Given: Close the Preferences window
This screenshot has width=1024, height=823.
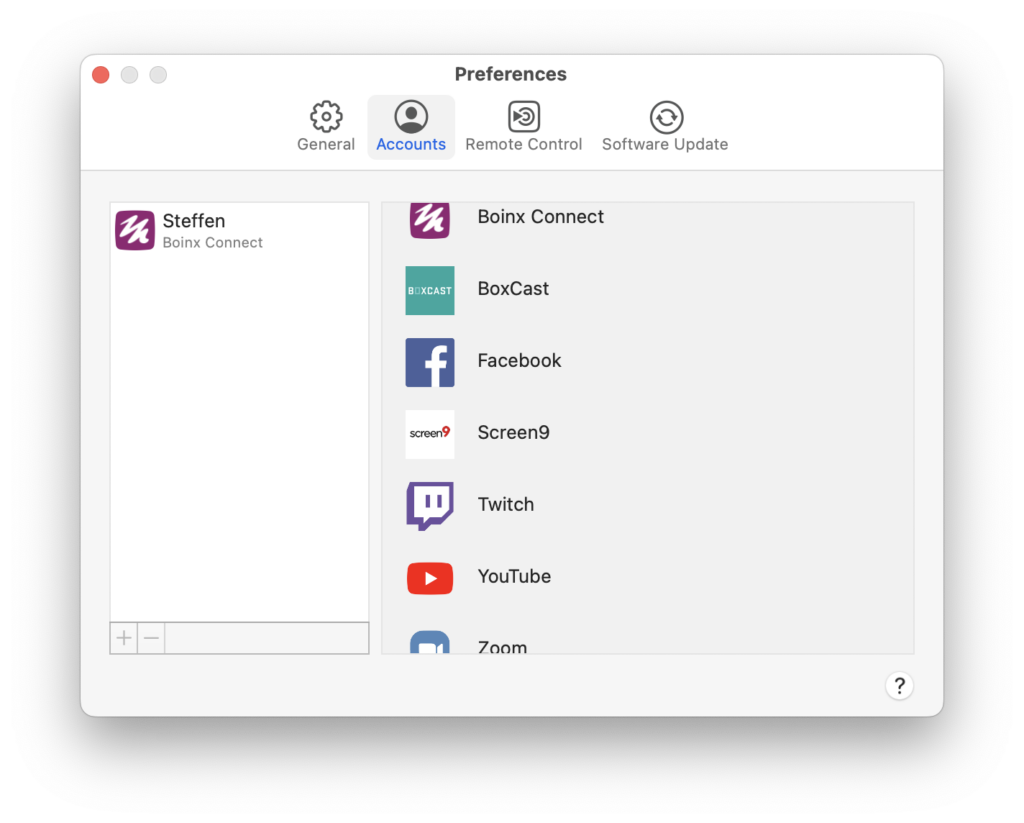Looking at the screenshot, I should coord(101,74).
